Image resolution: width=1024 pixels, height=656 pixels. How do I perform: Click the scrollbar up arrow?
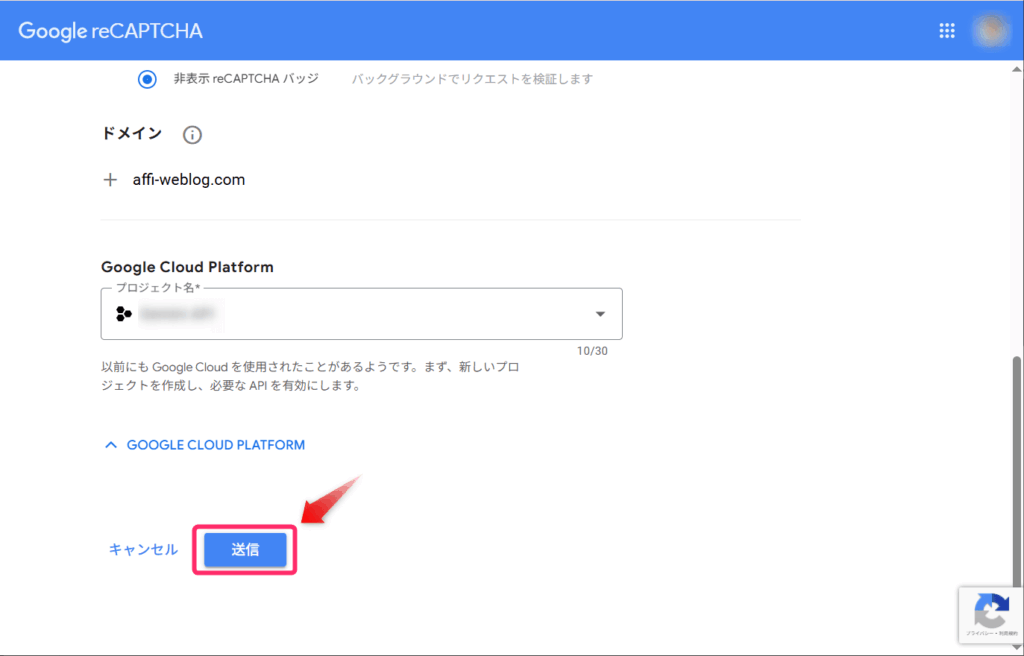pyautogui.click(x=1017, y=69)
